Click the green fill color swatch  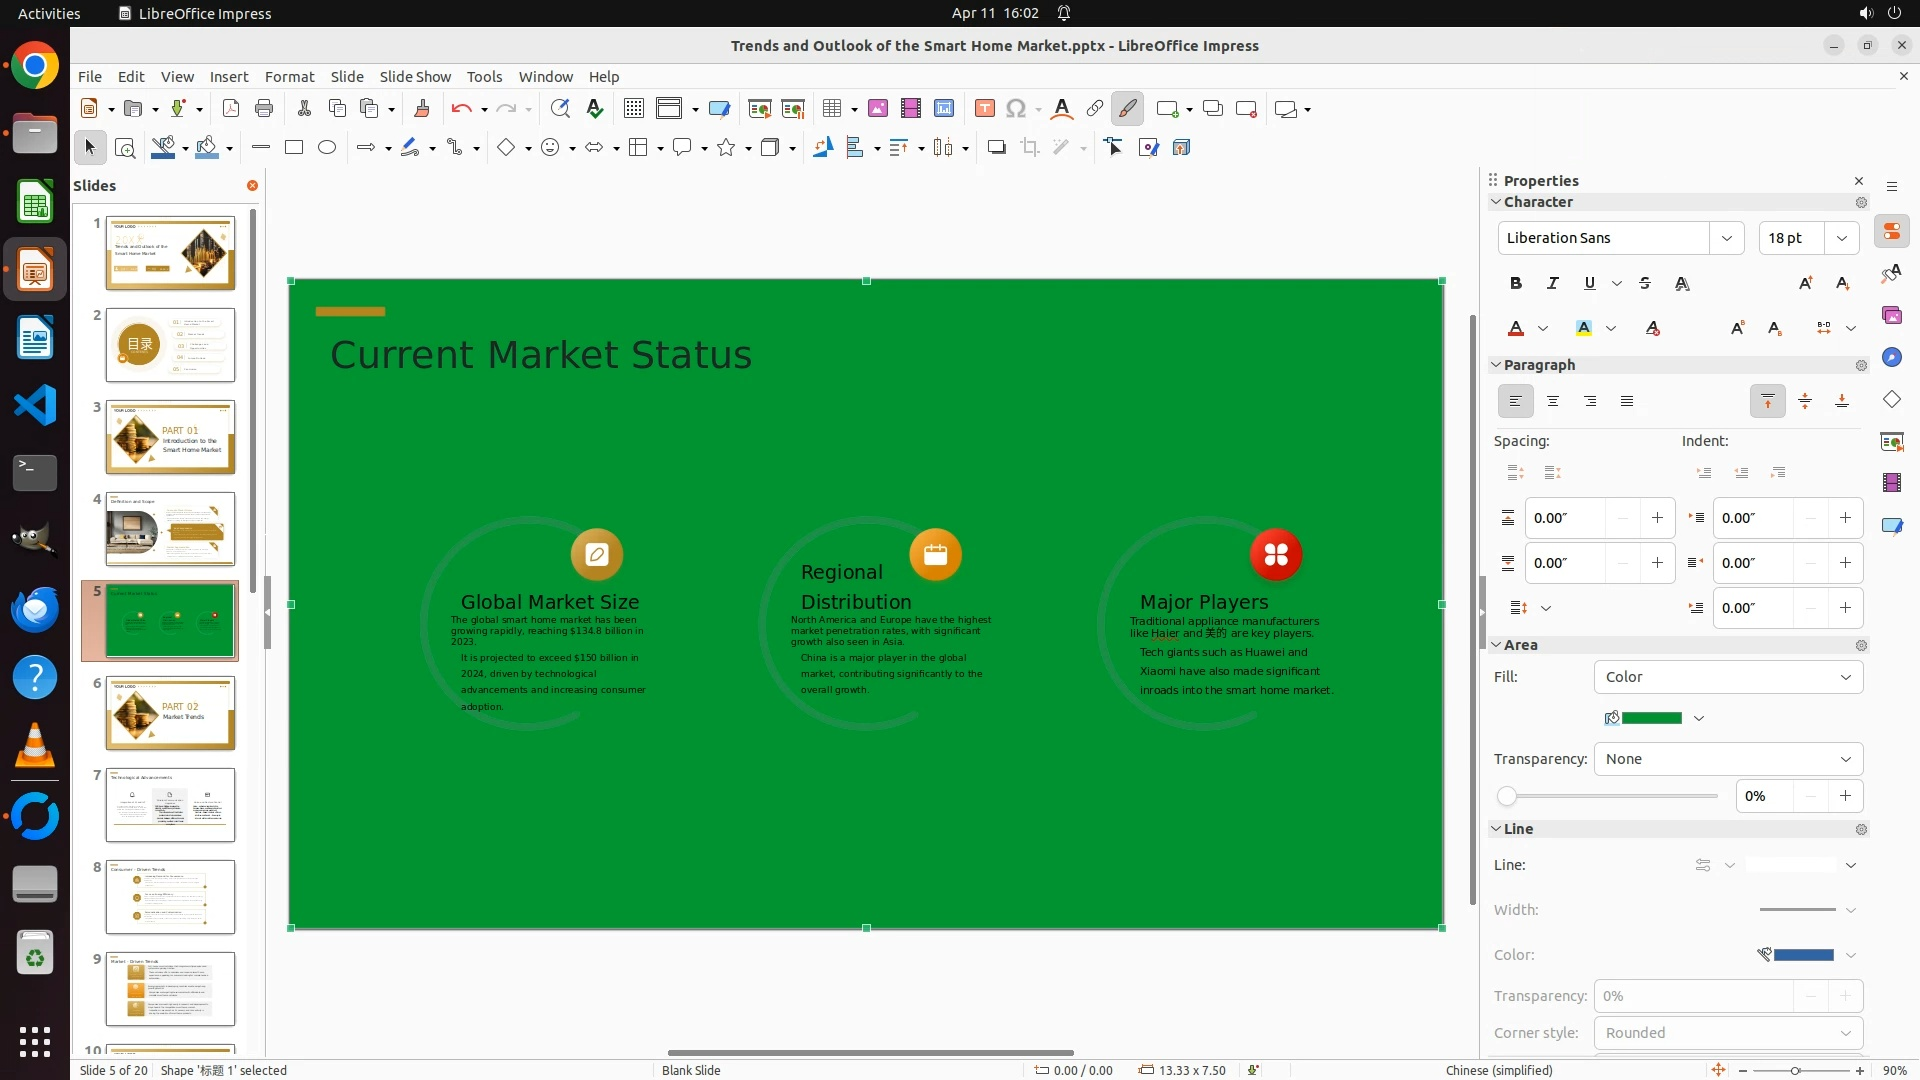(1651, 718)
